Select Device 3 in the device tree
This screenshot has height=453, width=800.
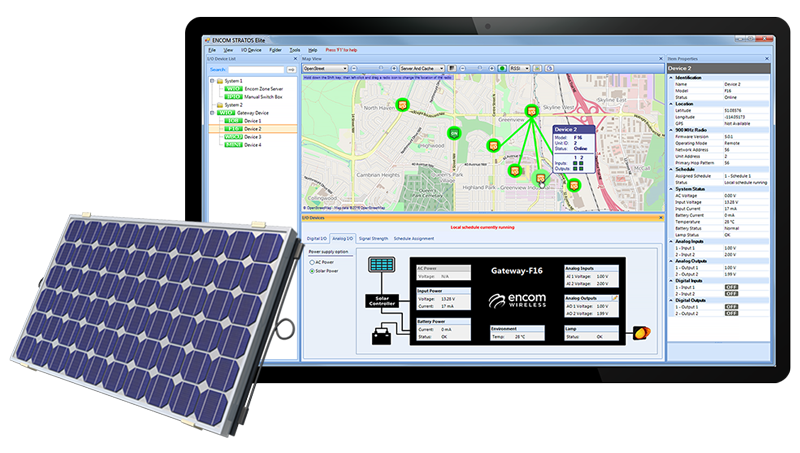coord(253,137)
